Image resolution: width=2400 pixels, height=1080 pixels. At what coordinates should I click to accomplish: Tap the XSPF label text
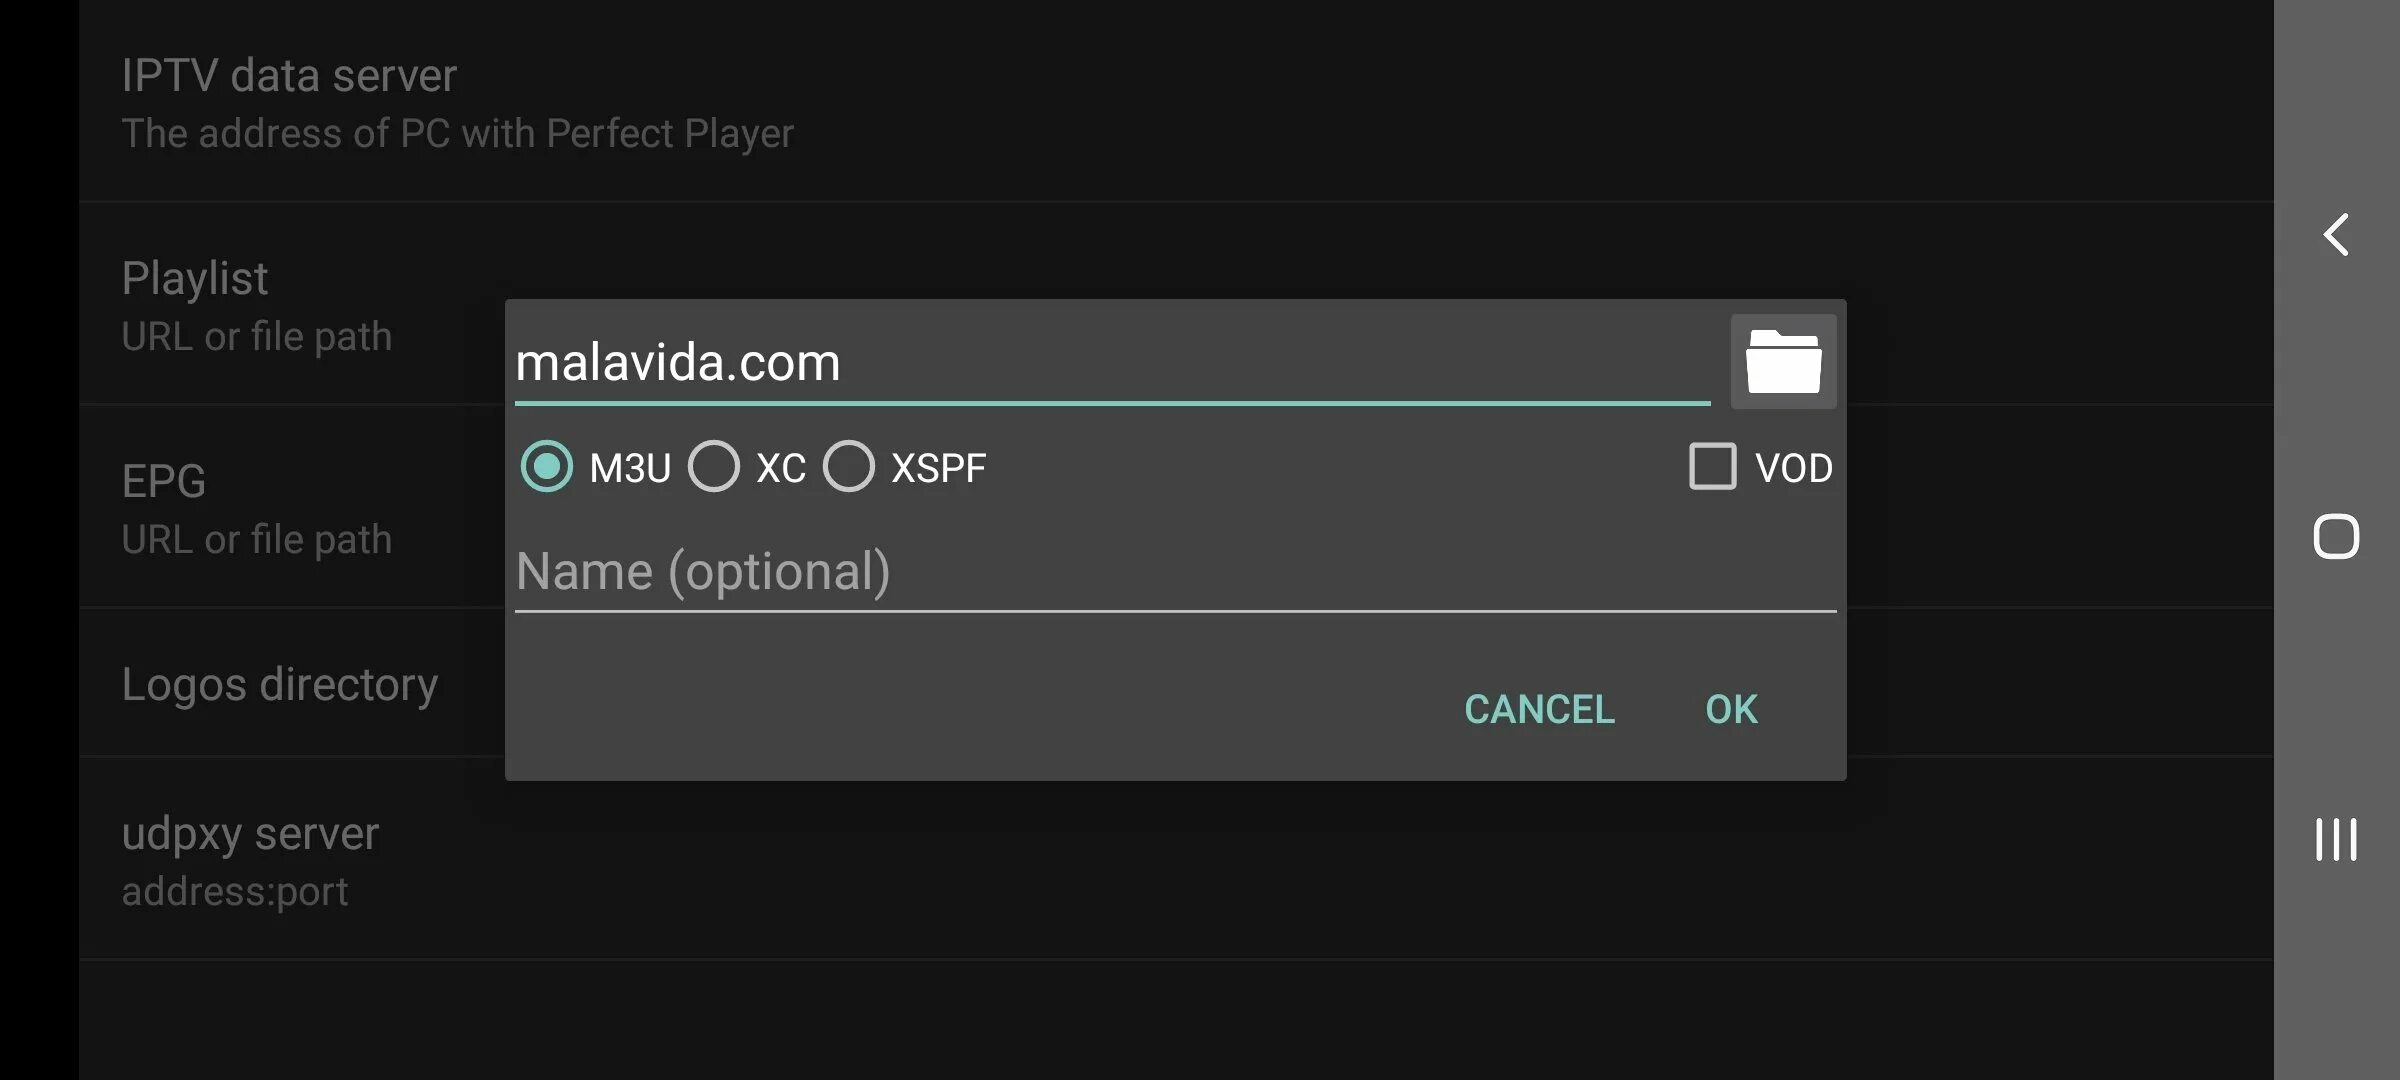938,468
